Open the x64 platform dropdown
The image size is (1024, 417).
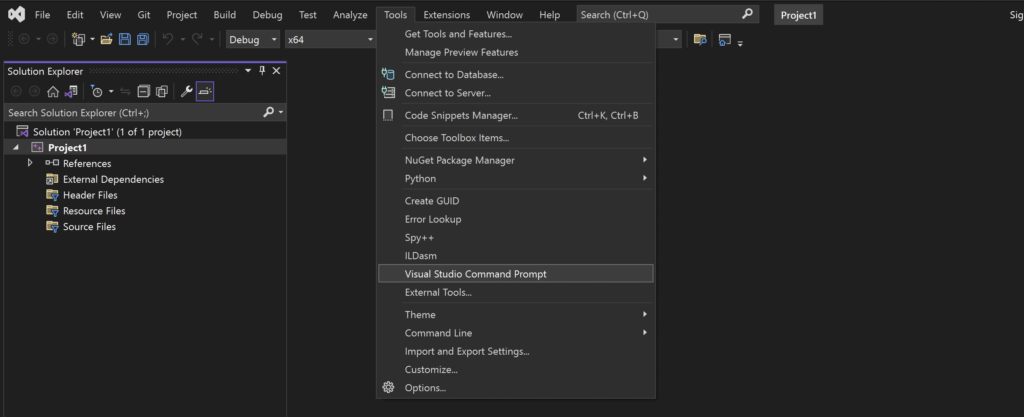(330, 40)
